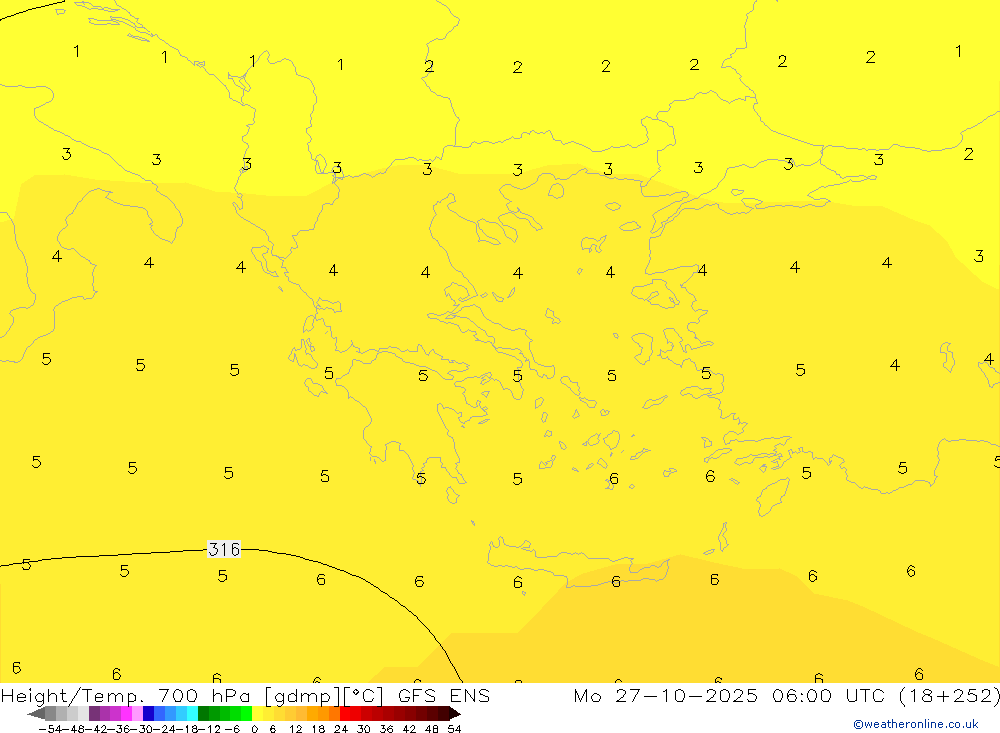The image size is (1000, 733).
Task: Pick the dark green swatch on the color scale
Action: (x=203, y=714)
